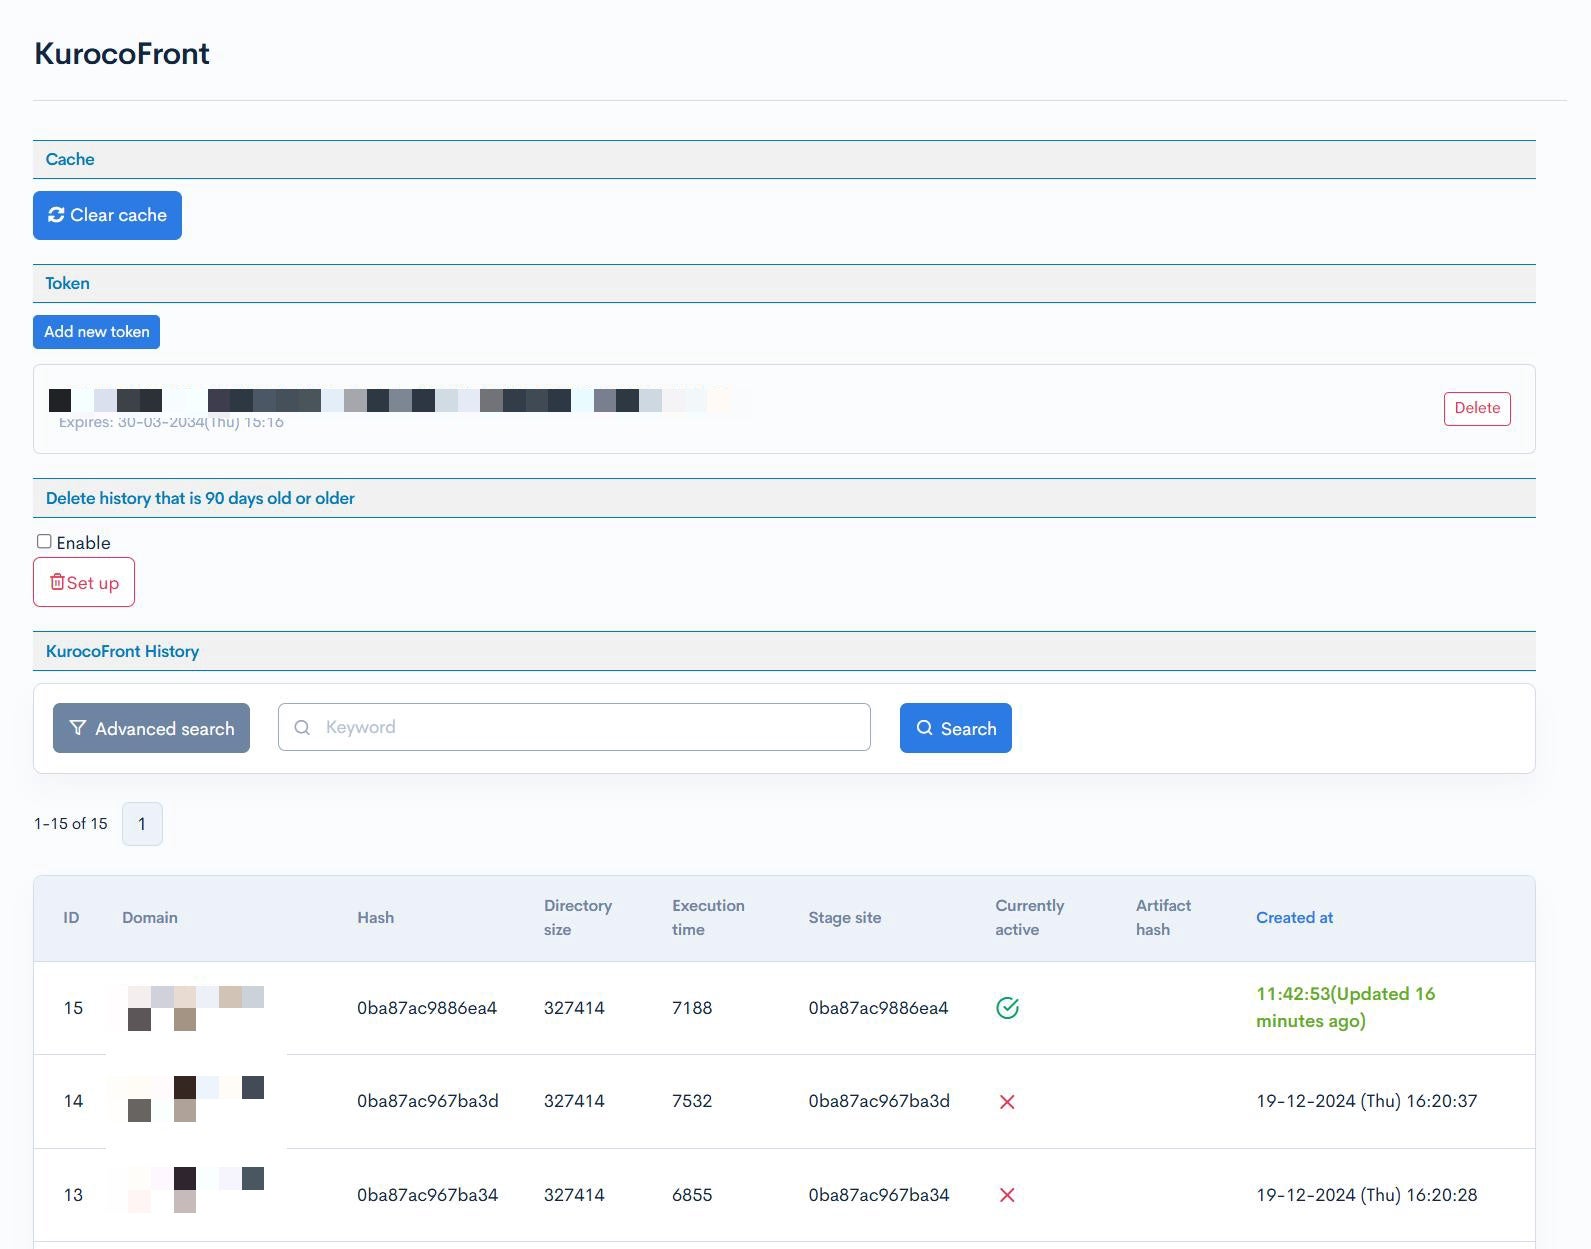This screenshot has width=1591, height=1249.
Task: Delete the existing token
Action: pos(1476,408)
